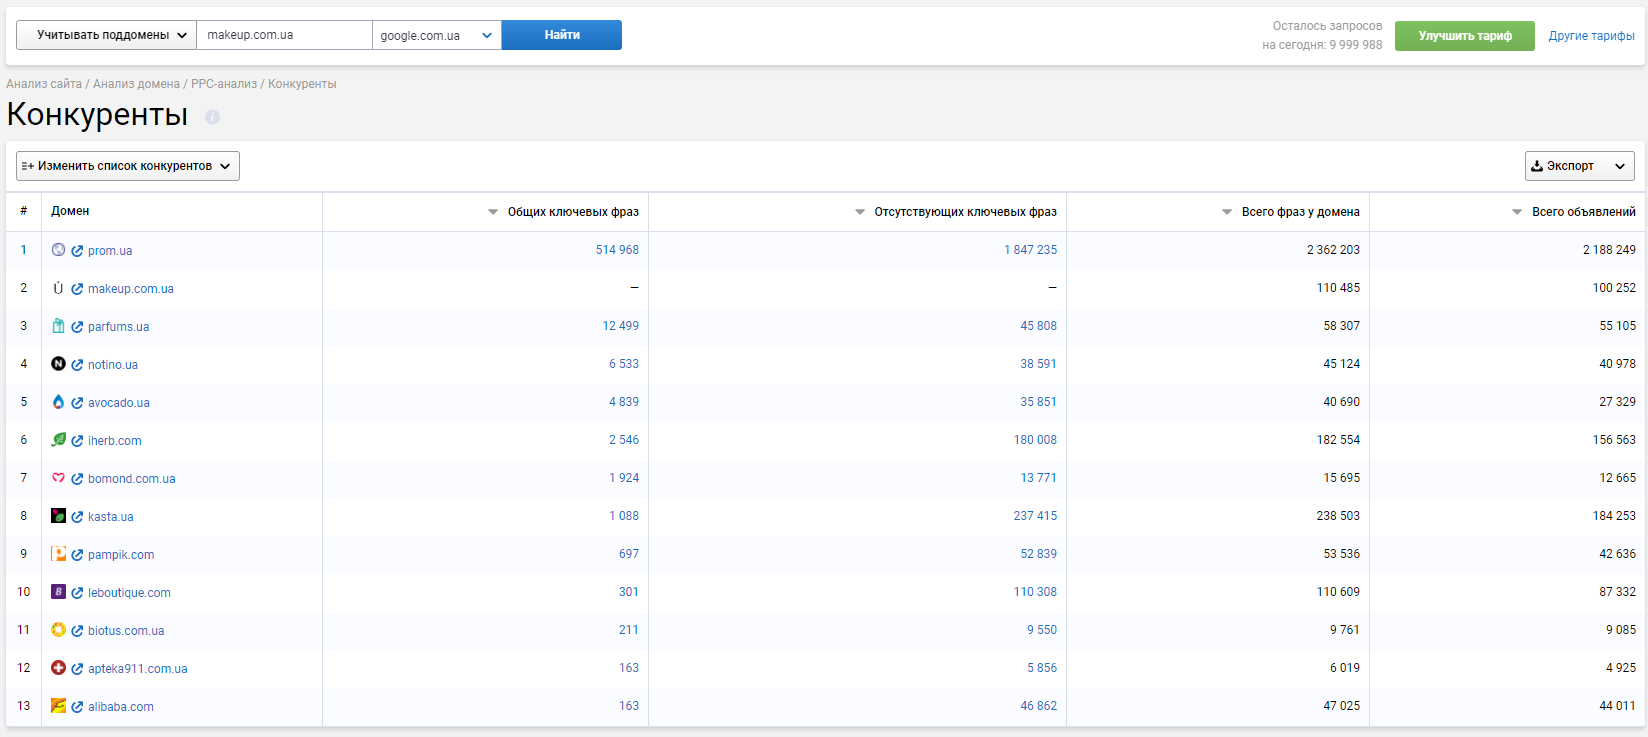Open the external link icon beside iherb.com
This screenshot has height=737, width=1648.
[x=77, y=441]
